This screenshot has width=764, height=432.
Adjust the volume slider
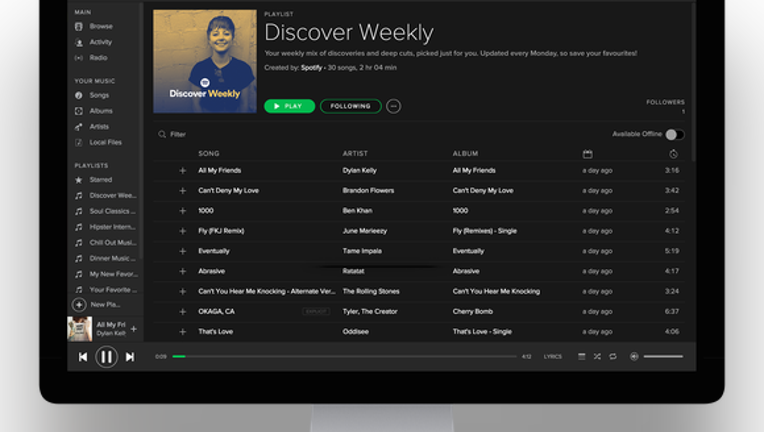pyautogui.click(x=663, y=357)
